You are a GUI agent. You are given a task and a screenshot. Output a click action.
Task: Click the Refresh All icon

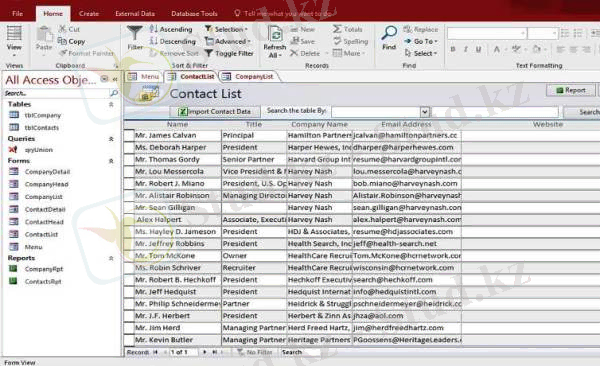tap(275, 34)
